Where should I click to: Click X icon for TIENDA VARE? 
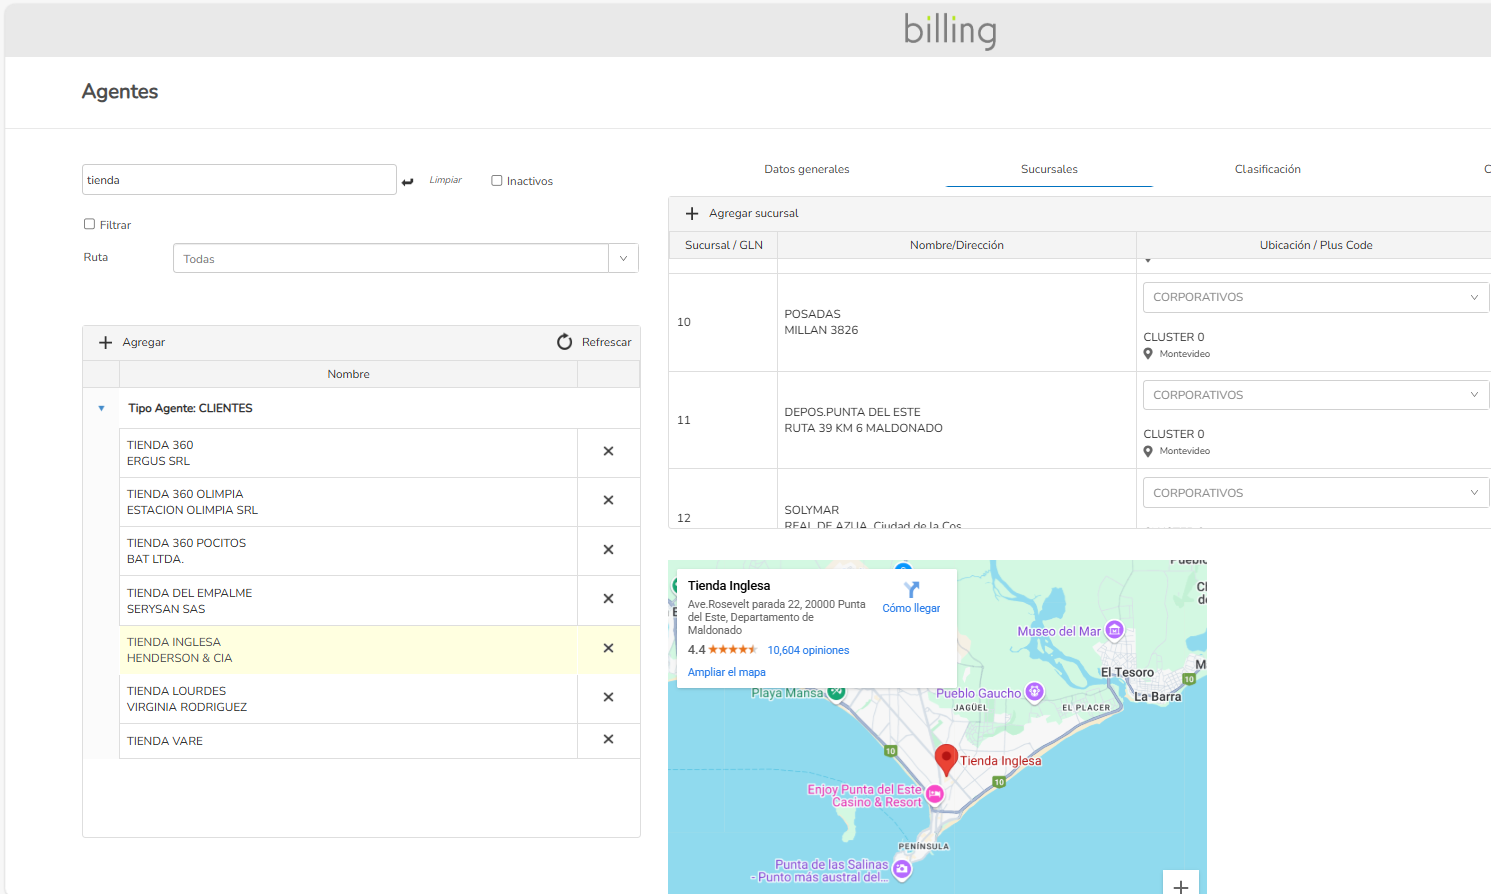[x=608, y=740]
